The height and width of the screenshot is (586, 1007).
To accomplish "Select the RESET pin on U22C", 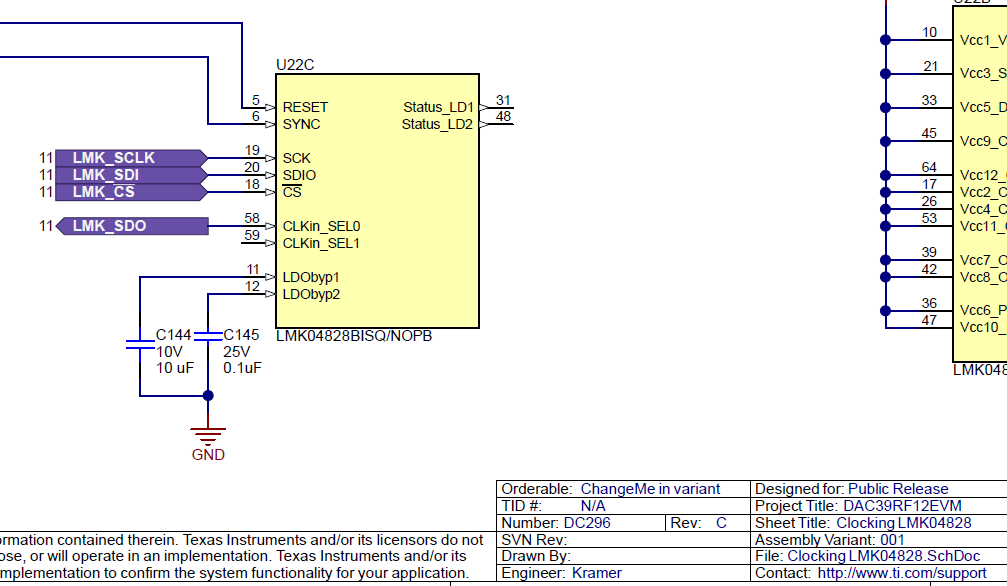I will click(305, 107).
